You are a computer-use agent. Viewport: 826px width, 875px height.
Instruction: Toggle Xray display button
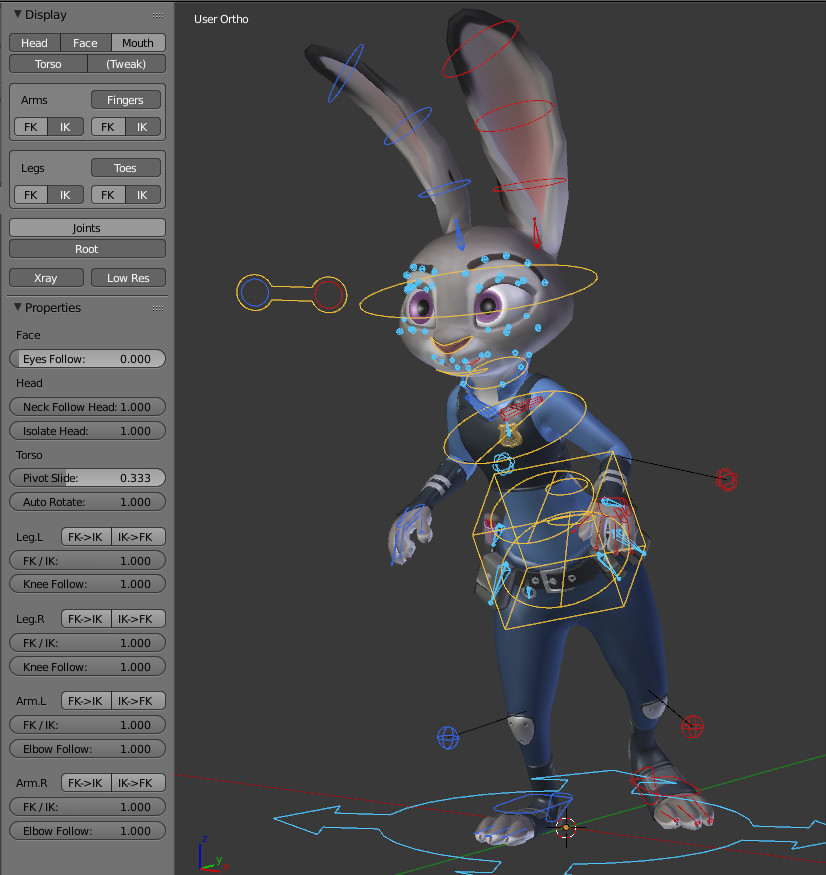pyautogui.click(x=46, y=278)
